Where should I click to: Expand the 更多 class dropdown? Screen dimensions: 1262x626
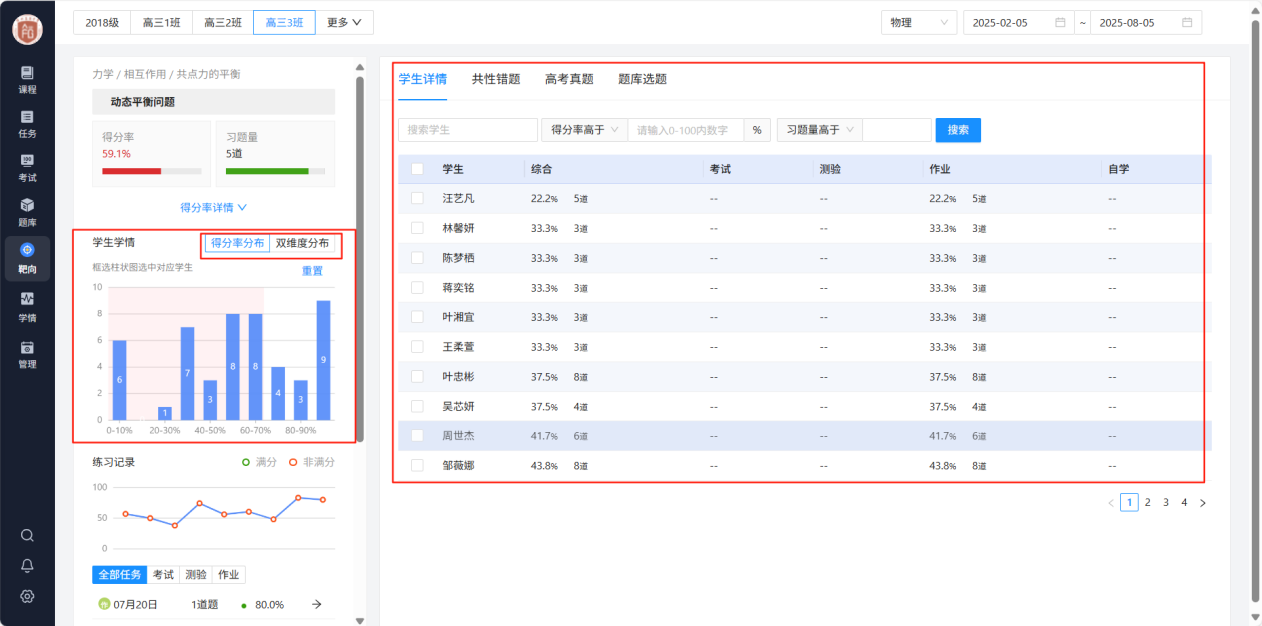click(x=344, y=22)
